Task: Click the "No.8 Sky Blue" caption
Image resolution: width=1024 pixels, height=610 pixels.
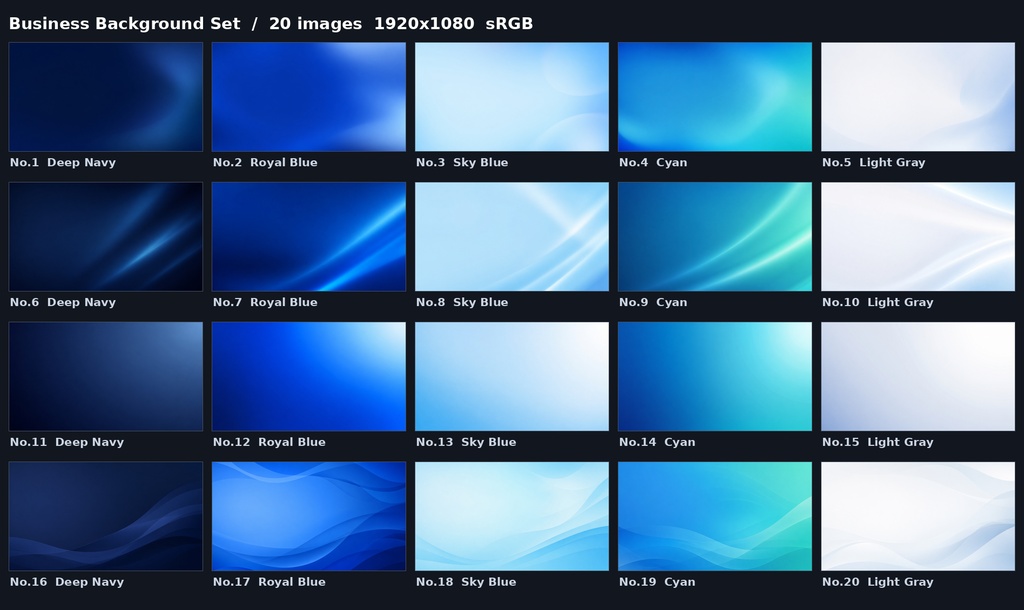Action: point(462,302)
